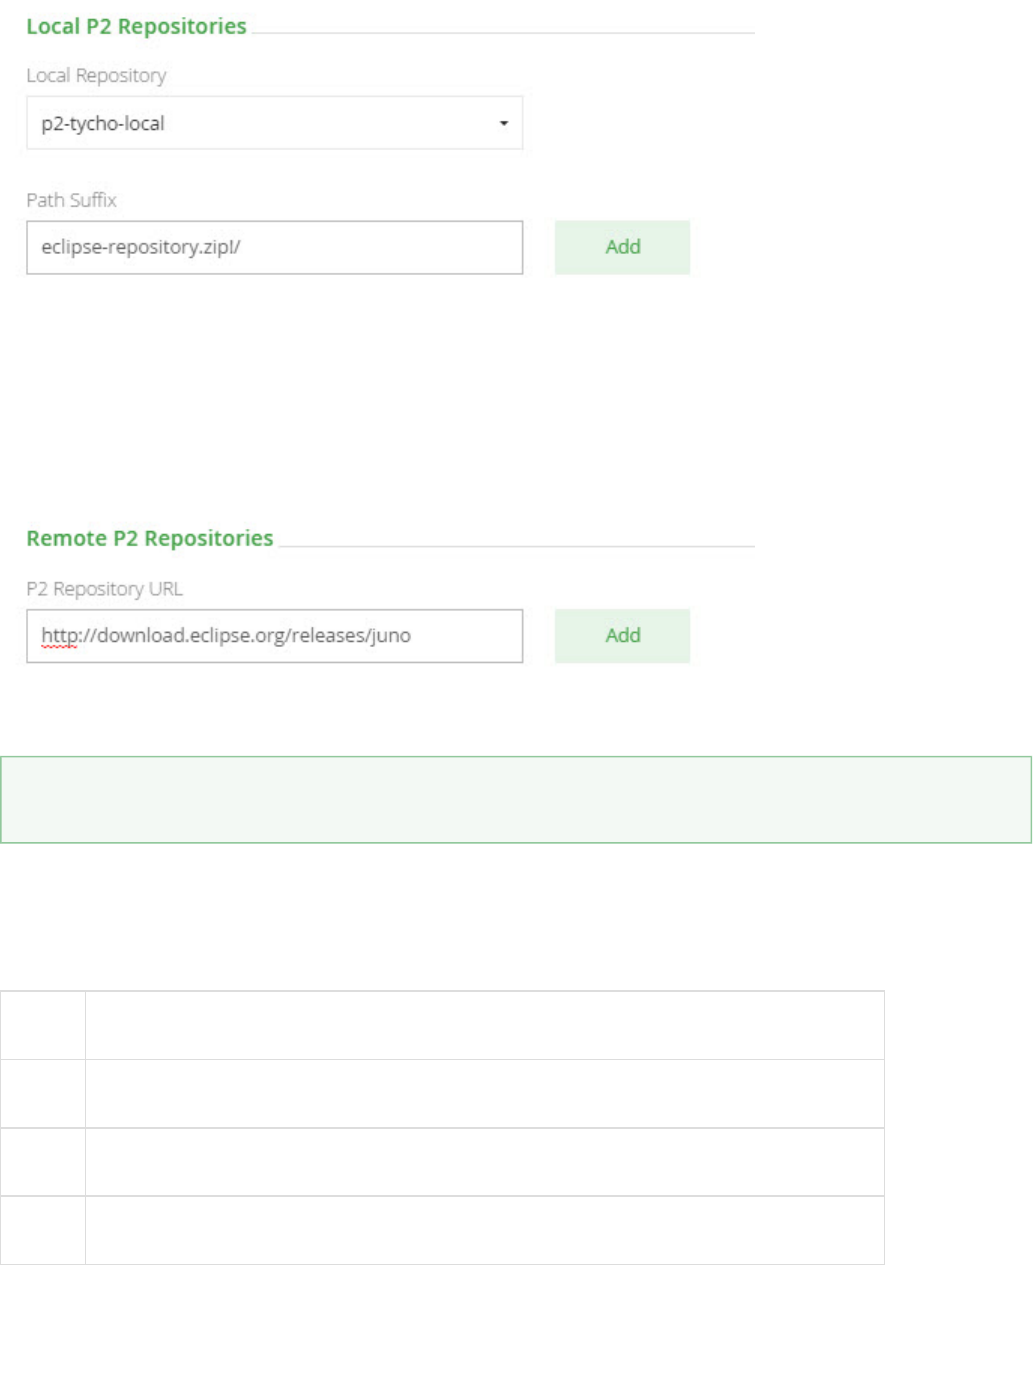Image resolution: width=1033 pixels, height=1392 pixels.
Task: Click the Local P2 Repositories heading
Action: (x=136, y=27)
